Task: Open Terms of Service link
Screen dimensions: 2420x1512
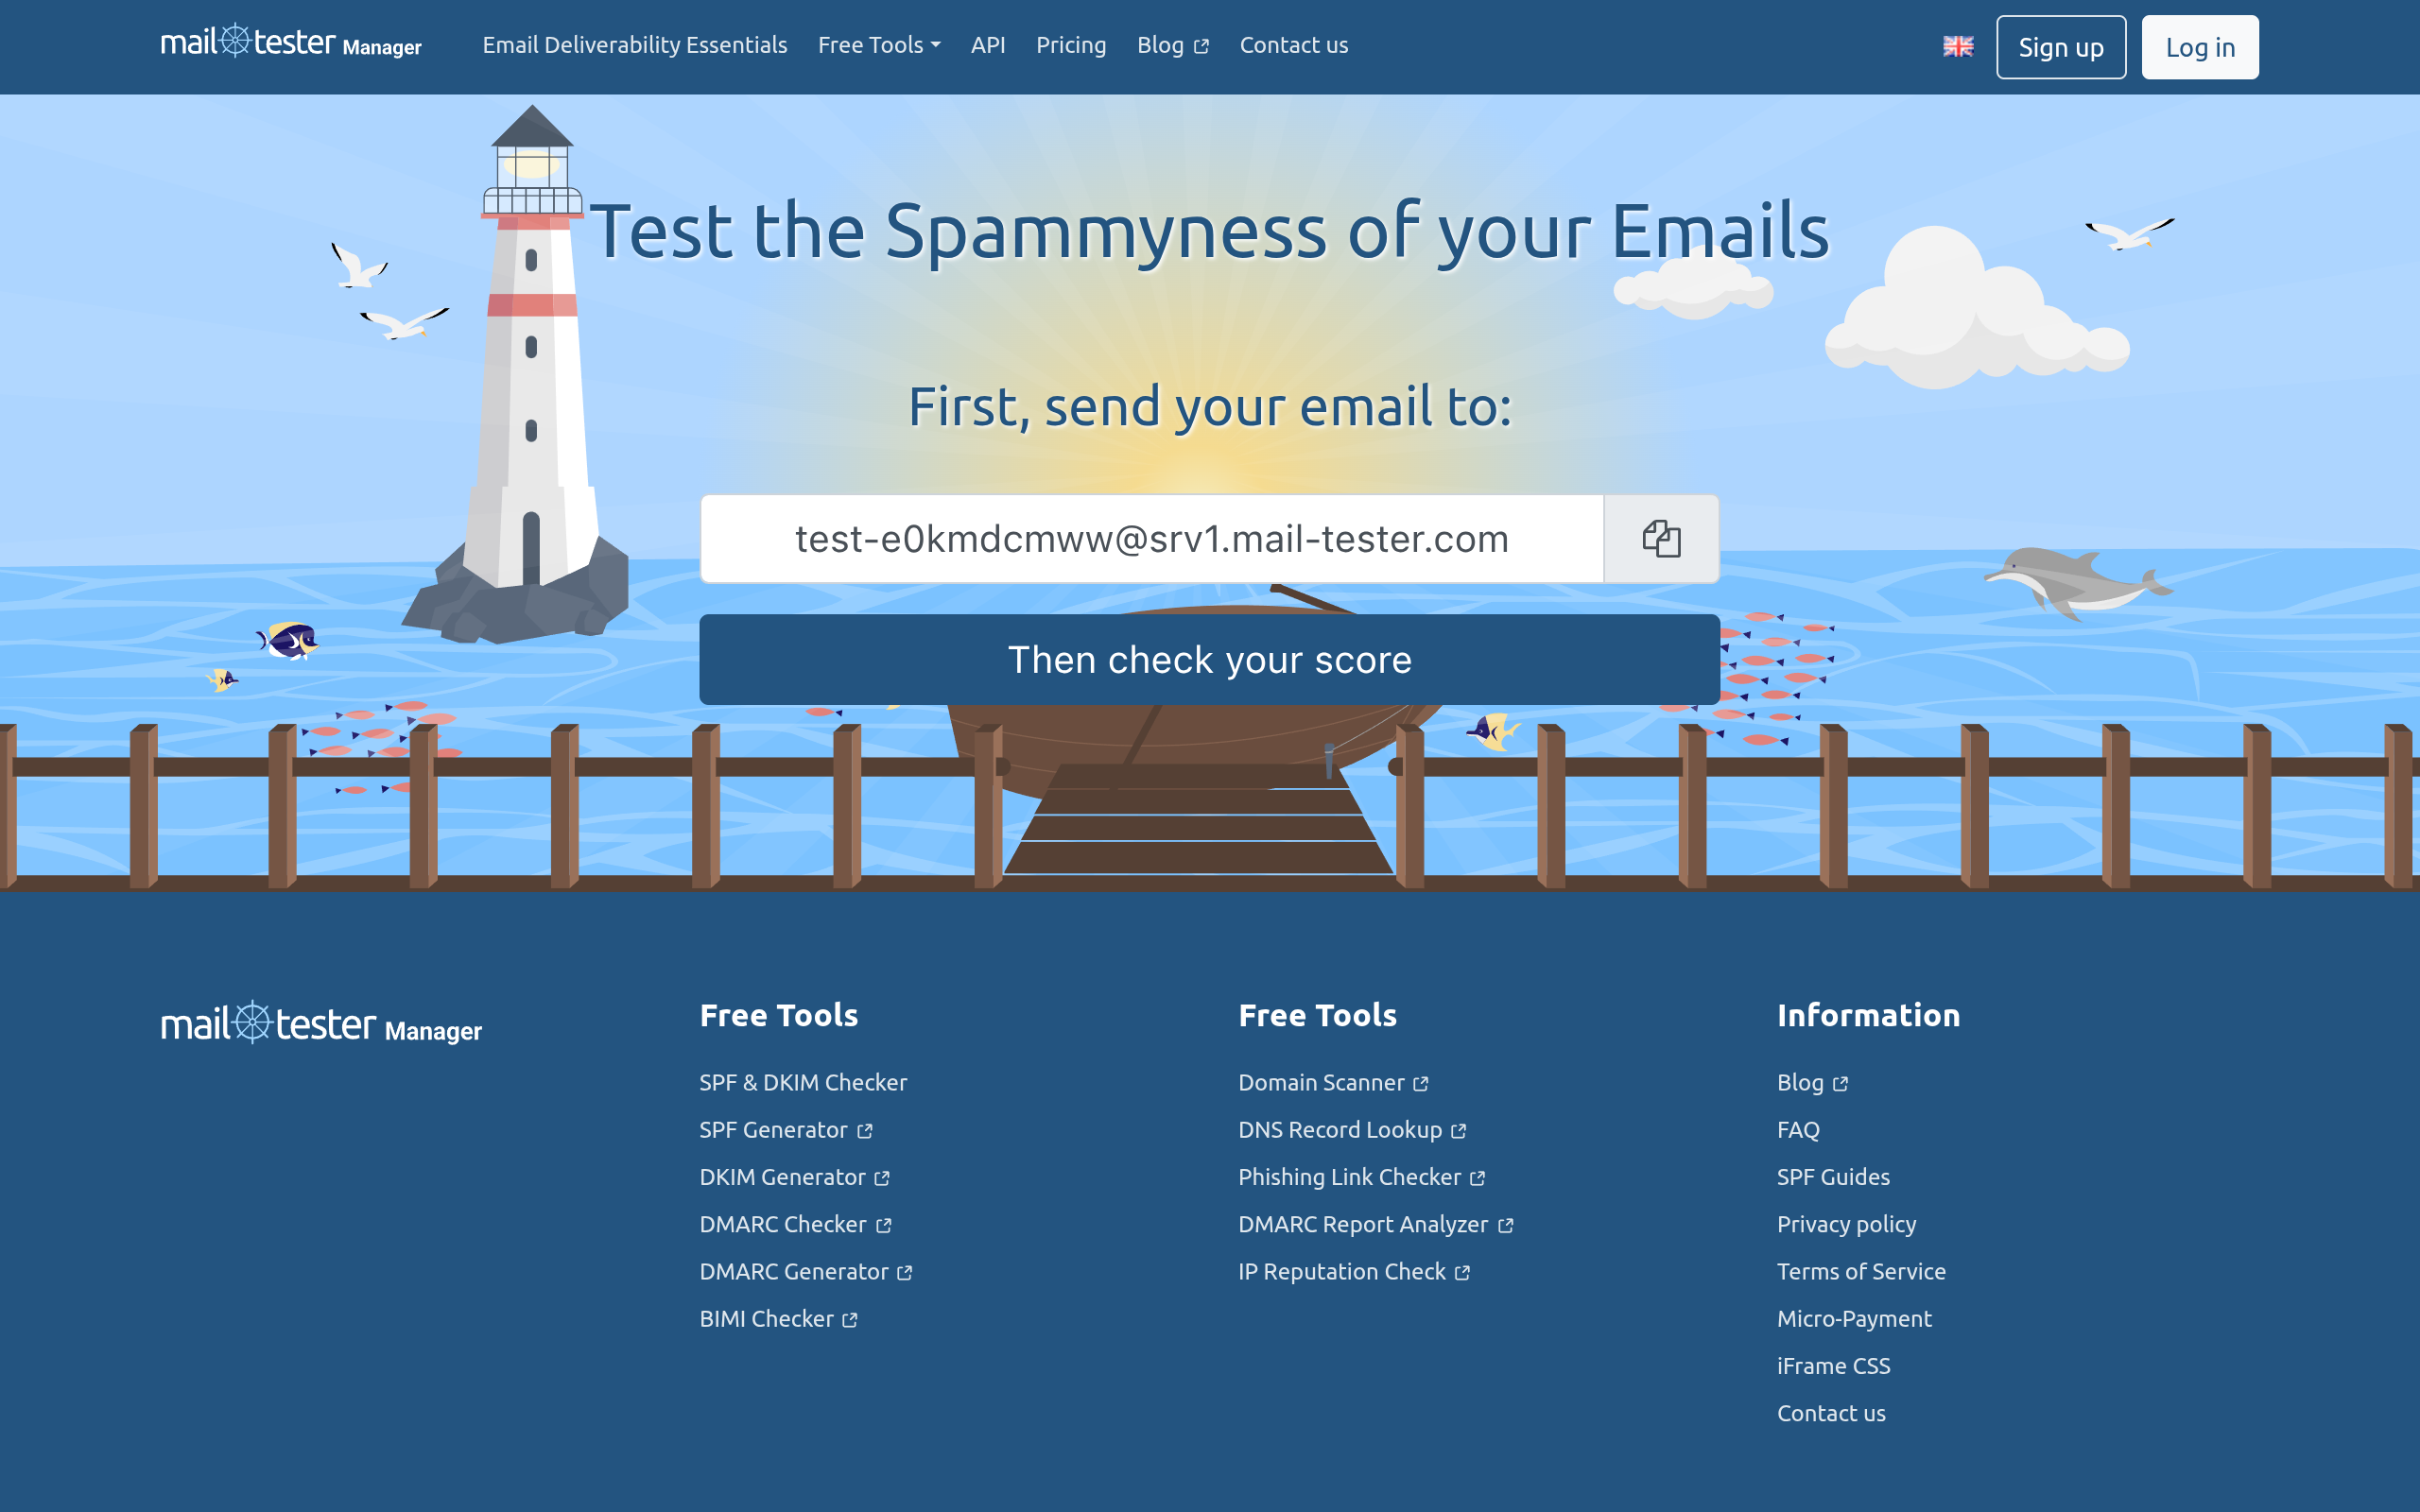Action: point(1860,1271)
